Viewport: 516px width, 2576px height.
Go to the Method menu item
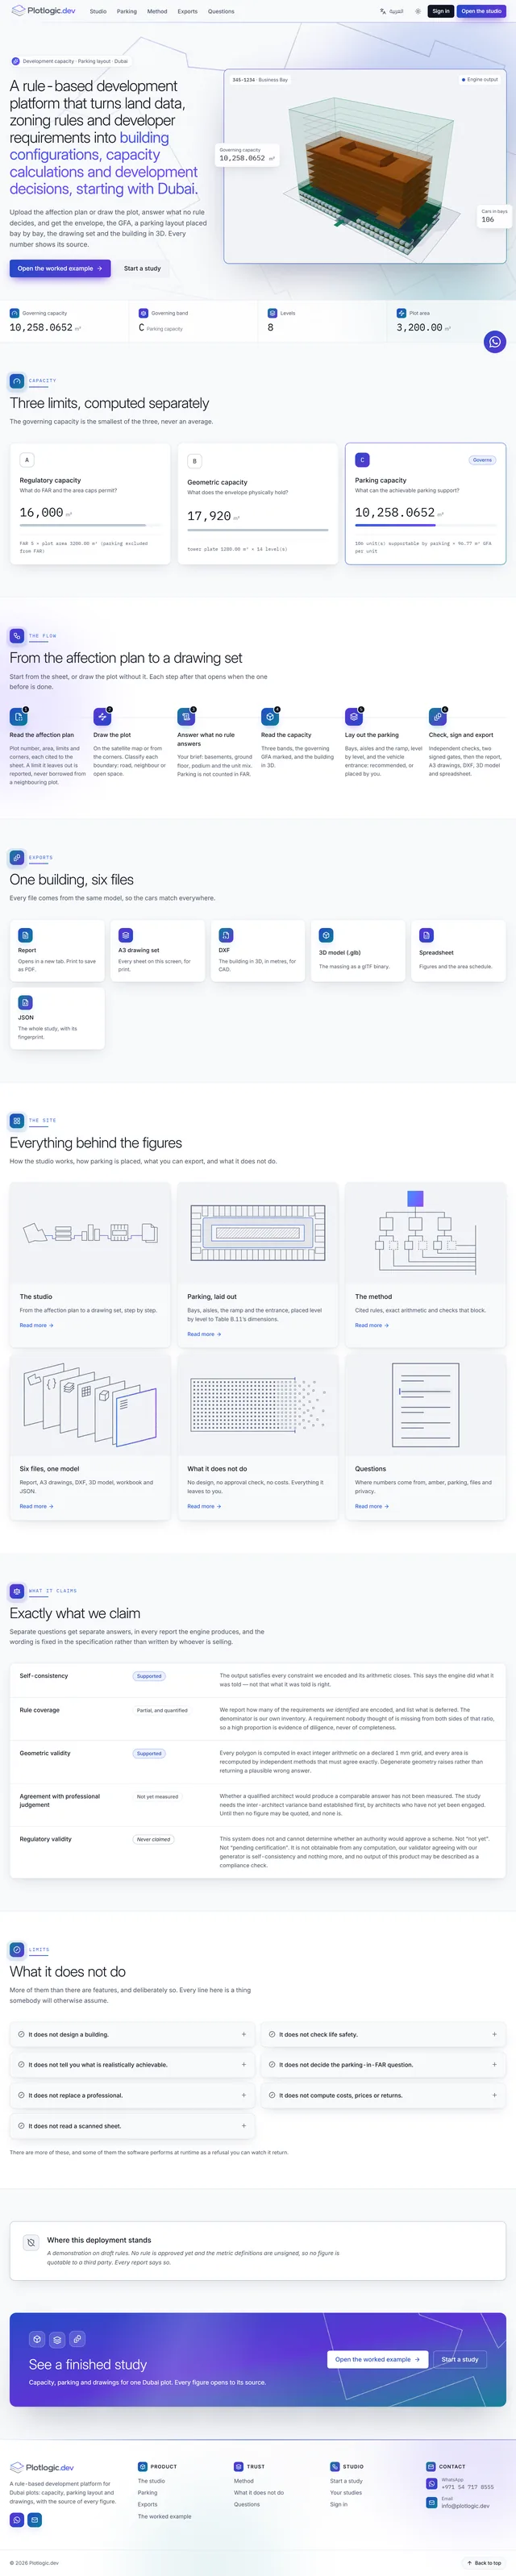(x=157, y=11)
